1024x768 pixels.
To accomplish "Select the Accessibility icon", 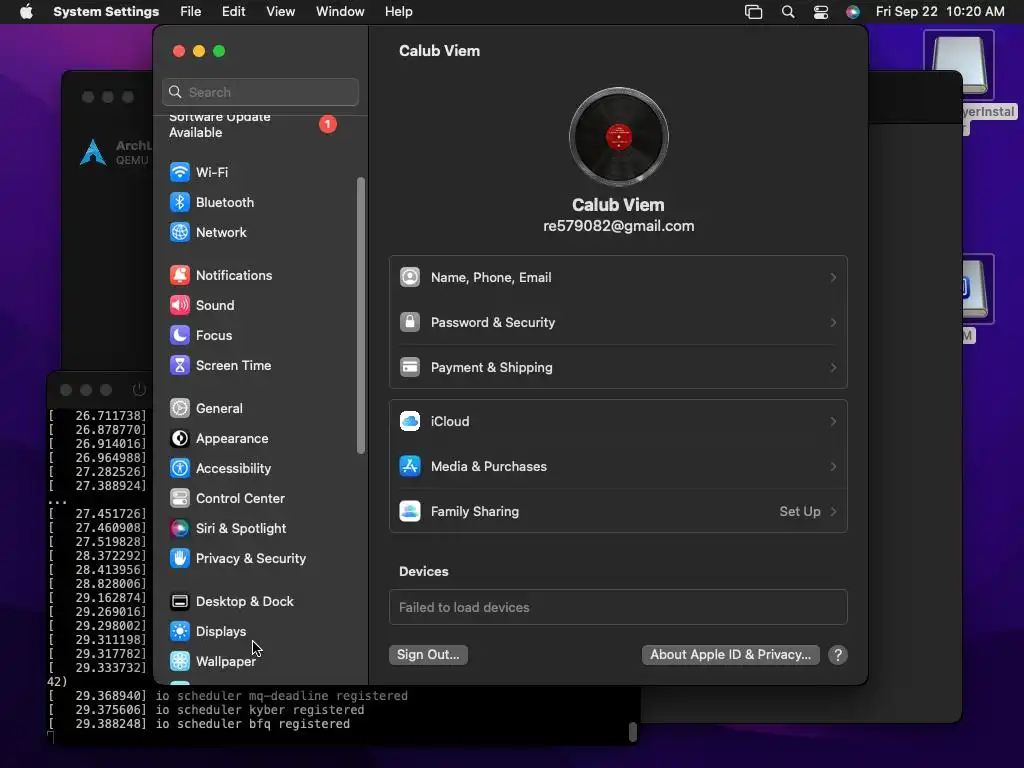I will click(x=180, y=469).
